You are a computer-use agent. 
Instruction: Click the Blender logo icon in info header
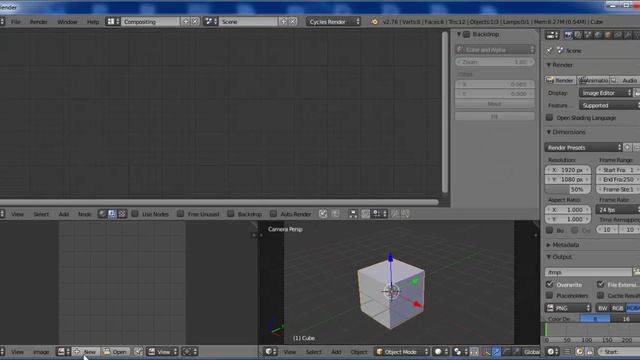375,22
